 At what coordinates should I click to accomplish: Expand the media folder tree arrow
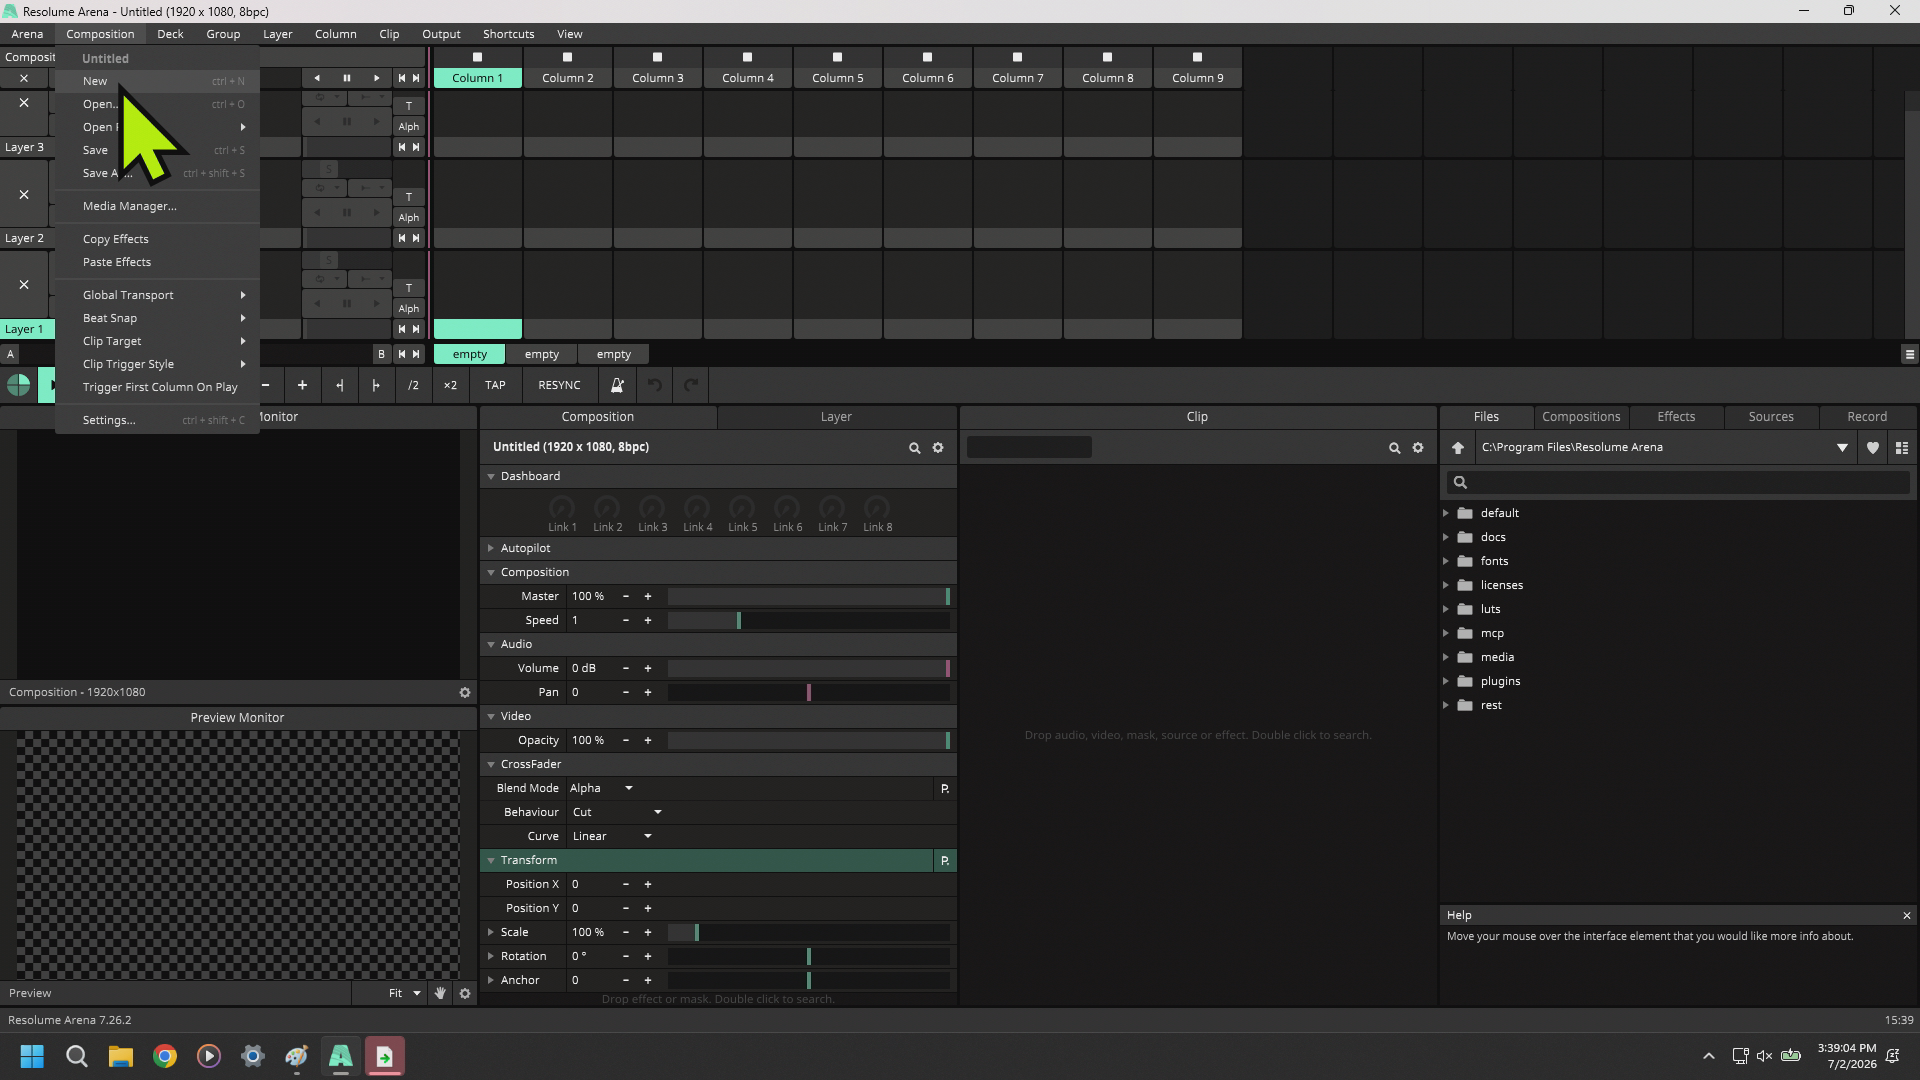point(1446,657)
